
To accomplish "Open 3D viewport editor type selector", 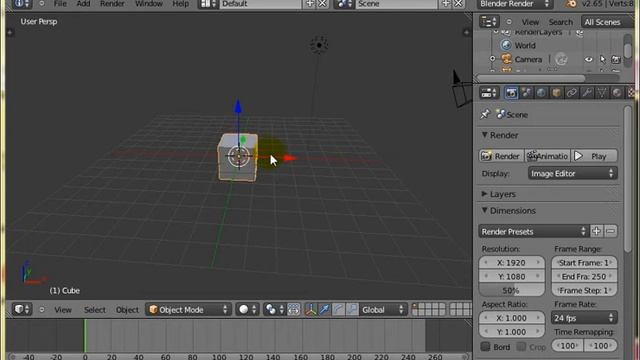I will [22, 309].
